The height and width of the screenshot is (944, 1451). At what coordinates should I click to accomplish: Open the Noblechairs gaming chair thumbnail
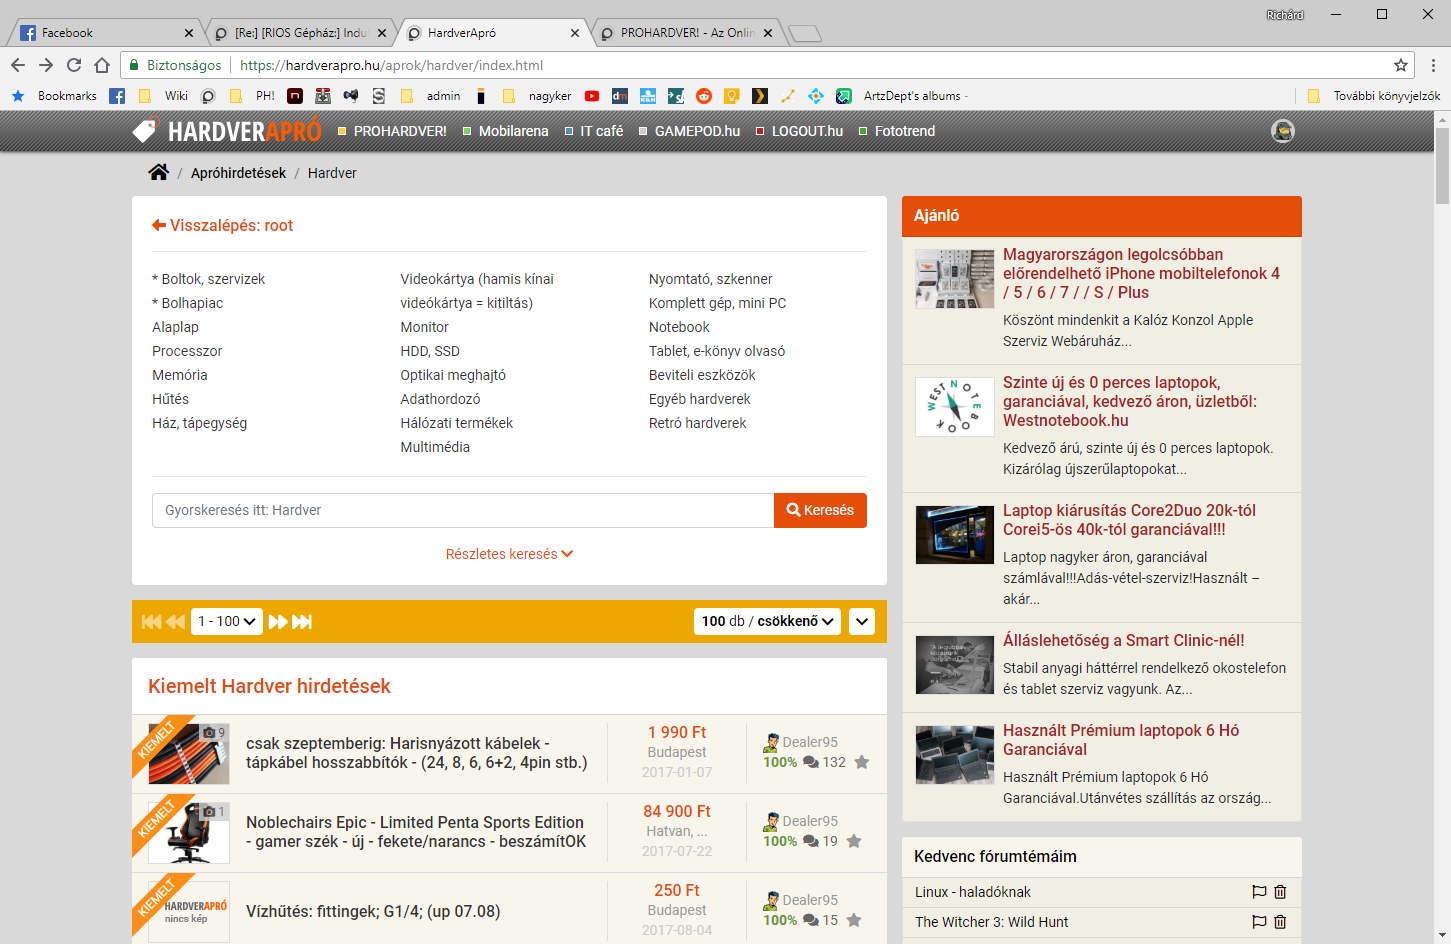pyautogui.click(x=188, y=832)
